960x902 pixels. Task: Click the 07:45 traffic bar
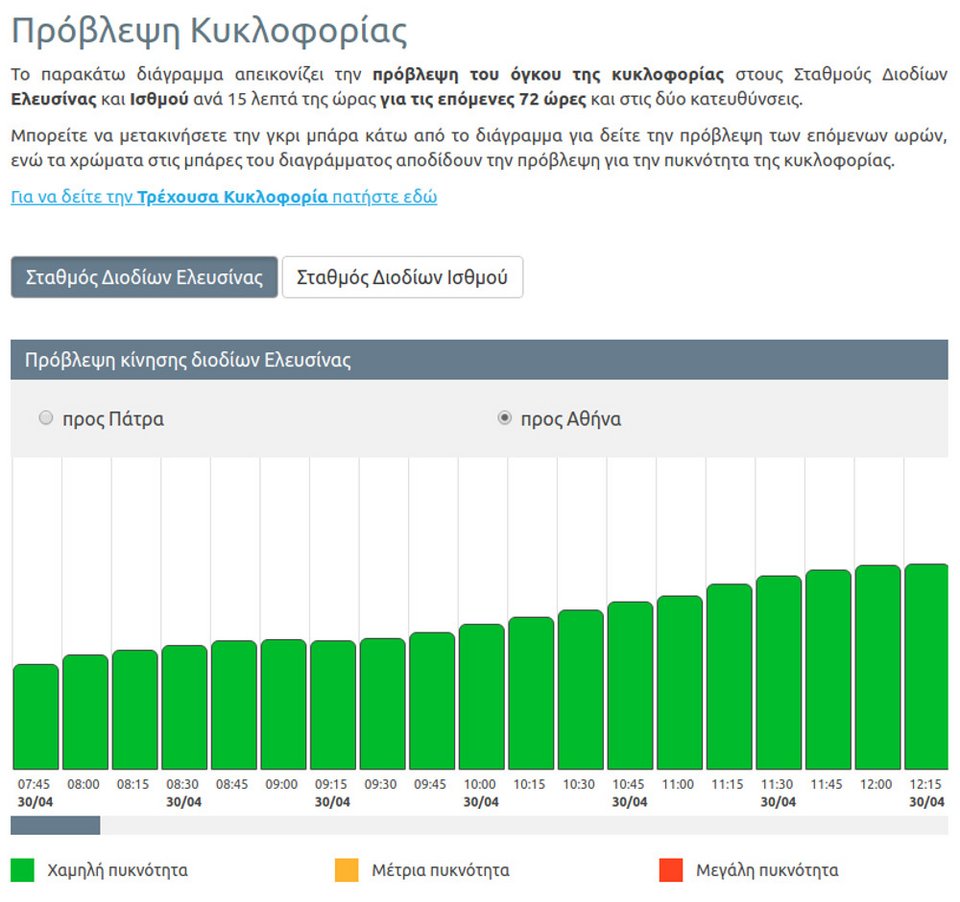tap(36, 716)
